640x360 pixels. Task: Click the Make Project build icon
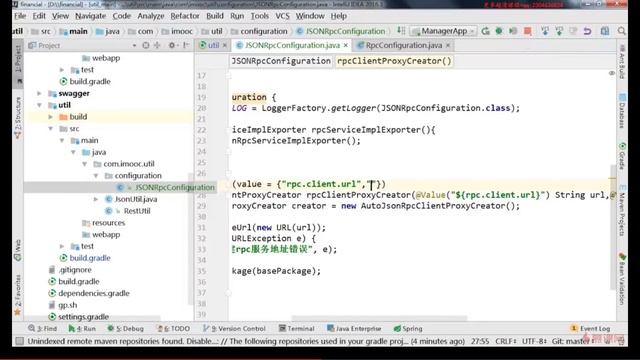[401, 31]
